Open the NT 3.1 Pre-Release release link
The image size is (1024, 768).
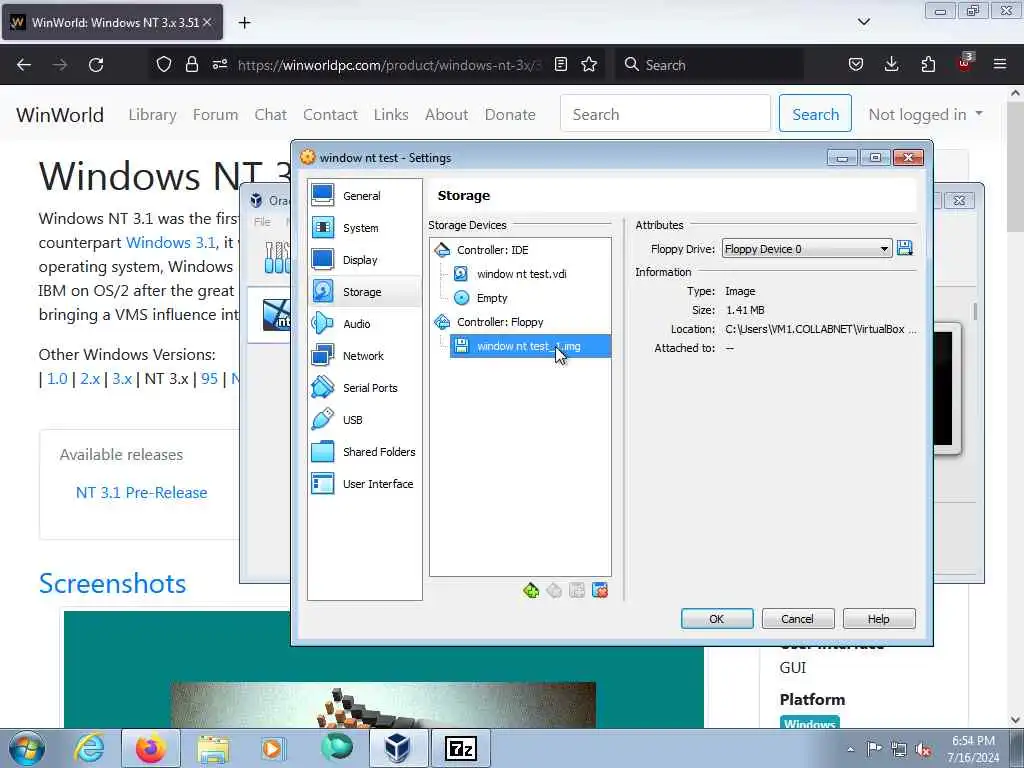pos(142,492)
